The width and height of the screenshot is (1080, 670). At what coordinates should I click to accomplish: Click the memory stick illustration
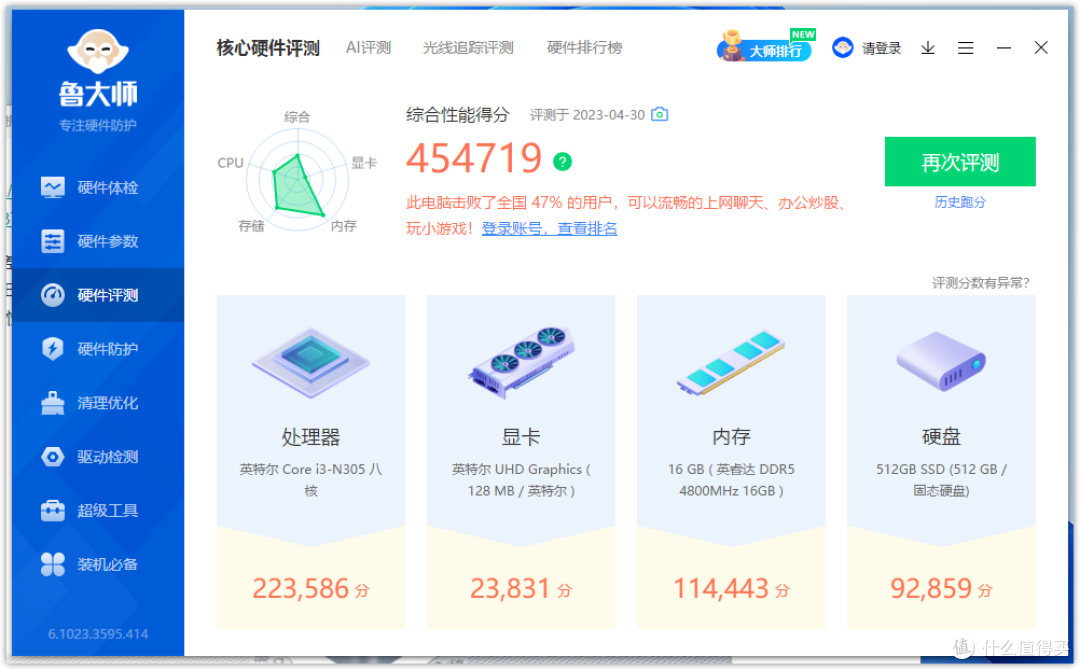point(731,362)
